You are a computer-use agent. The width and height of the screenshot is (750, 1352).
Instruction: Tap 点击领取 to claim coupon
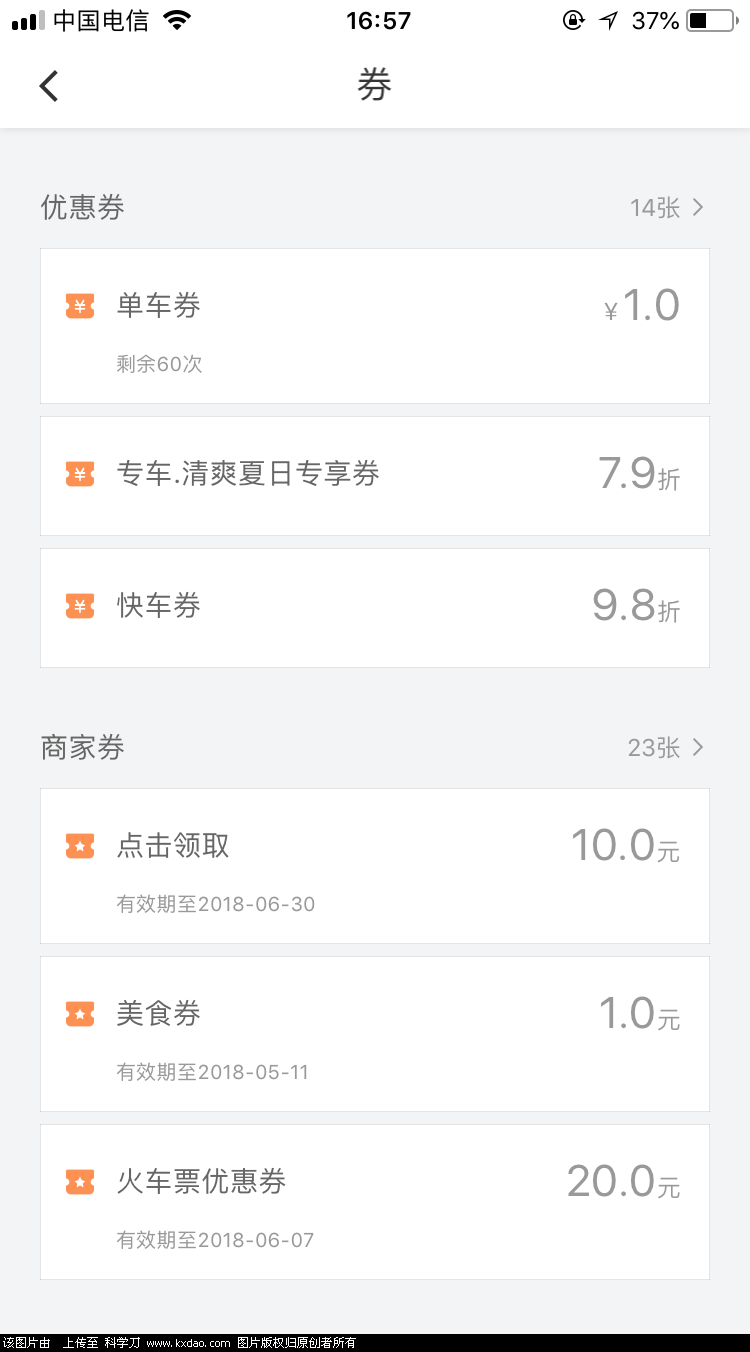pyautogui.click(x=173, y=846)
